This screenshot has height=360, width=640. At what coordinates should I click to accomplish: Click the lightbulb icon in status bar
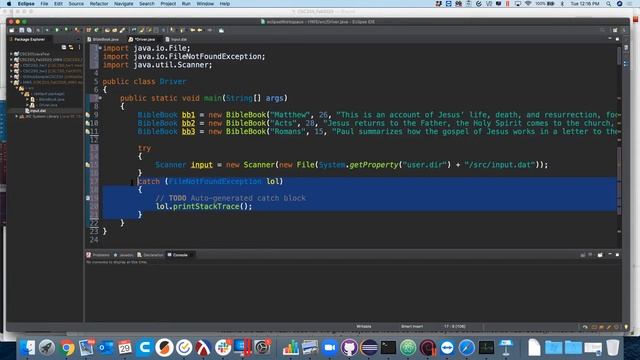click(626, 327)
